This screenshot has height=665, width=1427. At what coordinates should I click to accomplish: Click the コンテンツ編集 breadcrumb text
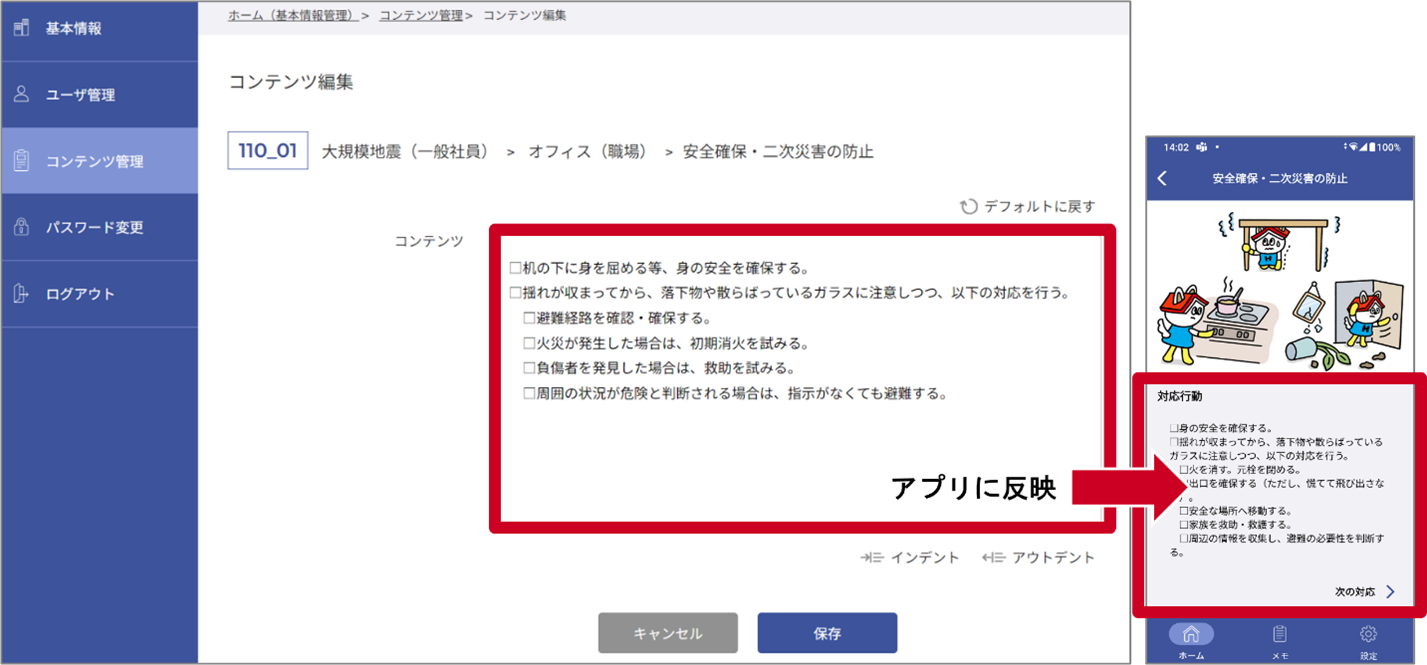pyautogui.click(x=525, y=16)
